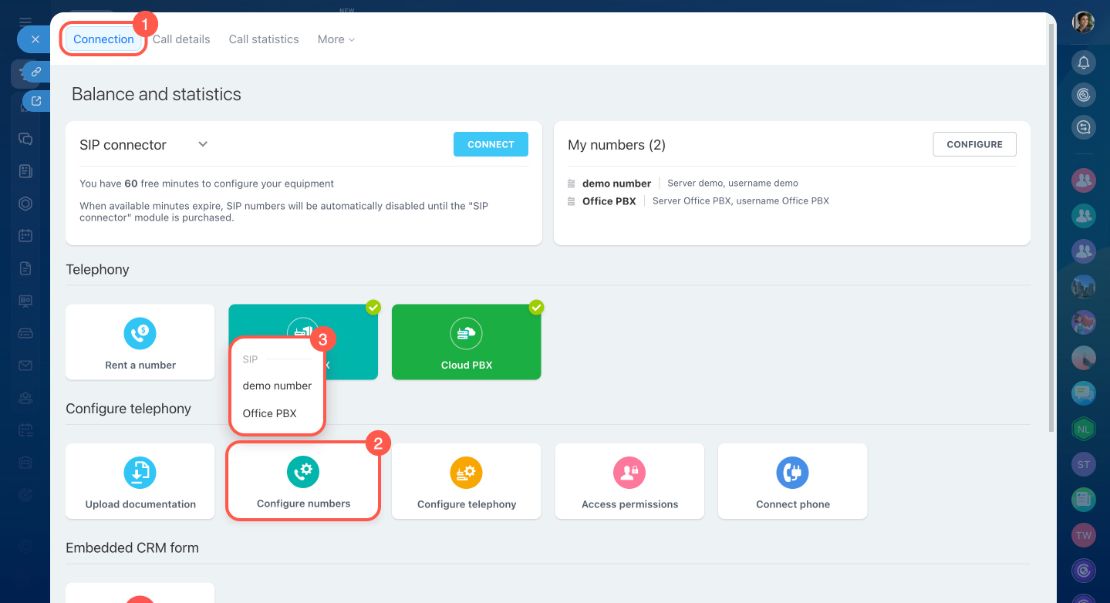Open Upload documentation card
This screenshot has width=1110, height=603.
pyautogui.click(x=140, y=481)
